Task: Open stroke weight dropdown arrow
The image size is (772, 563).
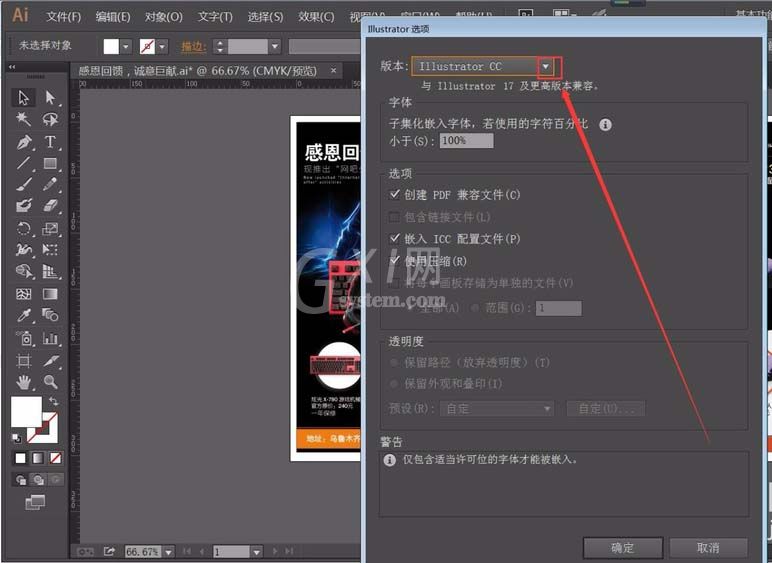Action: [x=275, y=47]
